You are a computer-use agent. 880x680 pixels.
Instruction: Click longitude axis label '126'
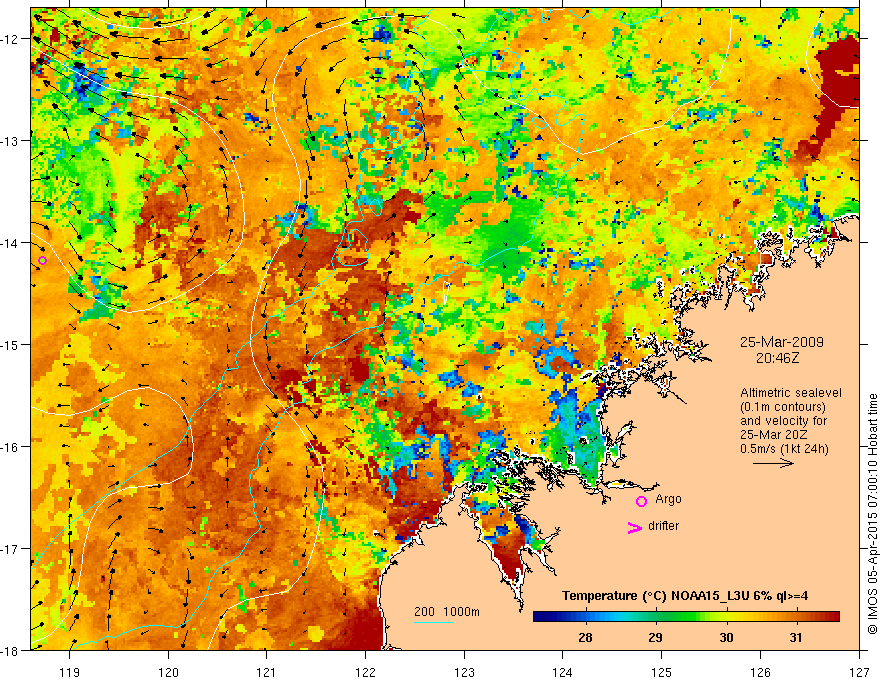click(760, 672)
